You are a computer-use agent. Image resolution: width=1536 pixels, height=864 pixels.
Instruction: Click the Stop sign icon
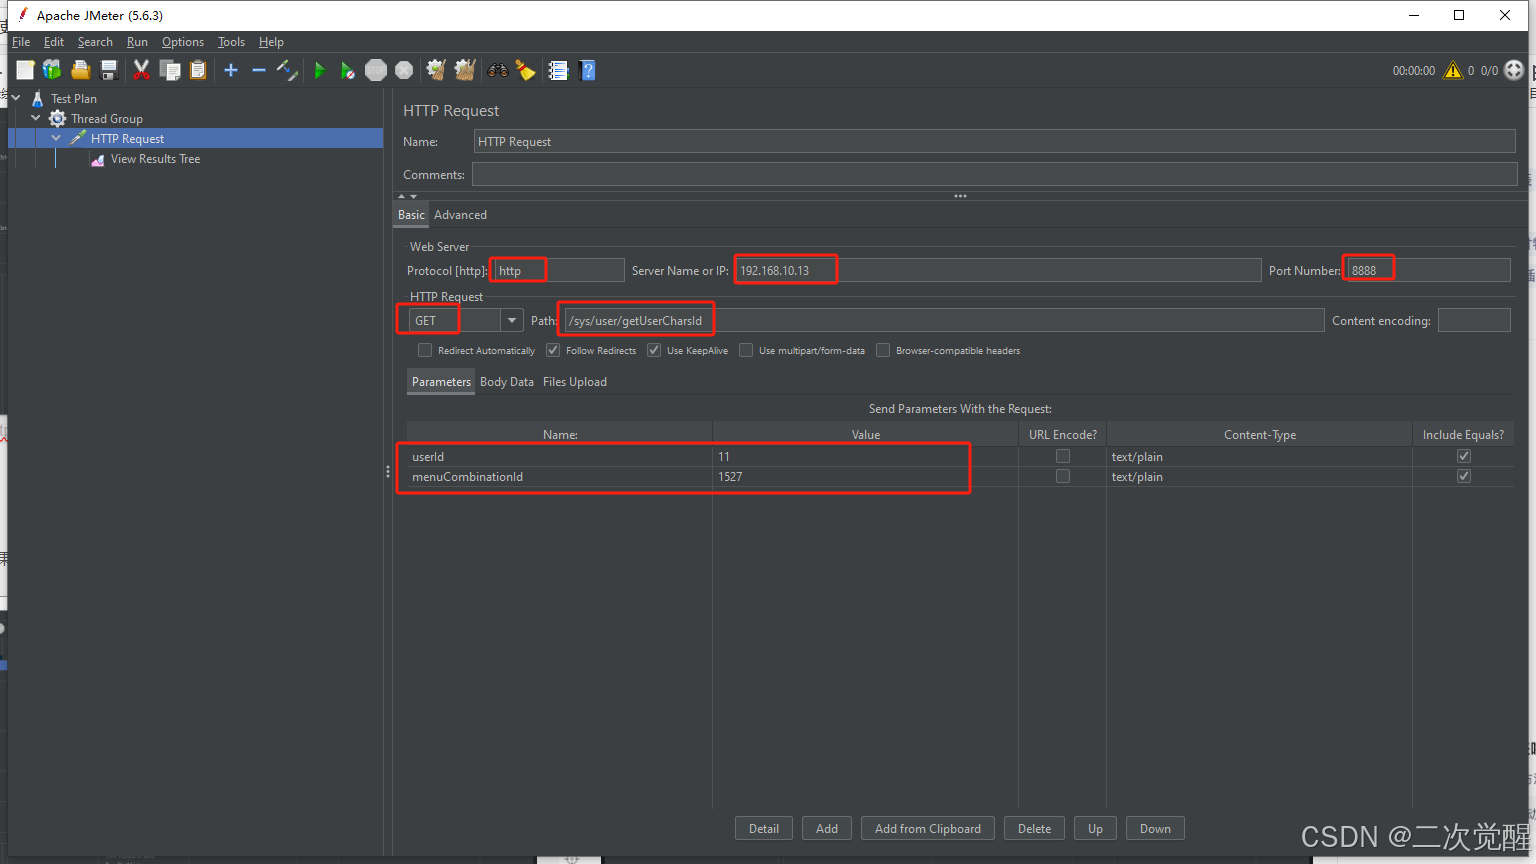click(376, 70)
